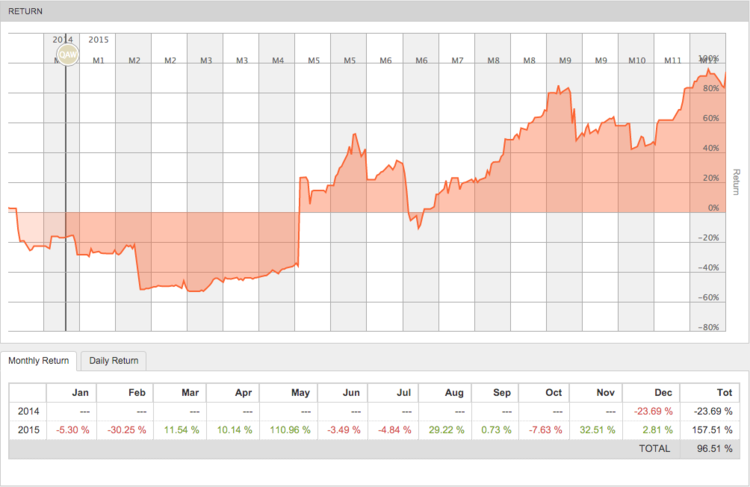Click the M7 month marker
The image size is (750, 487).
point(457,60)
